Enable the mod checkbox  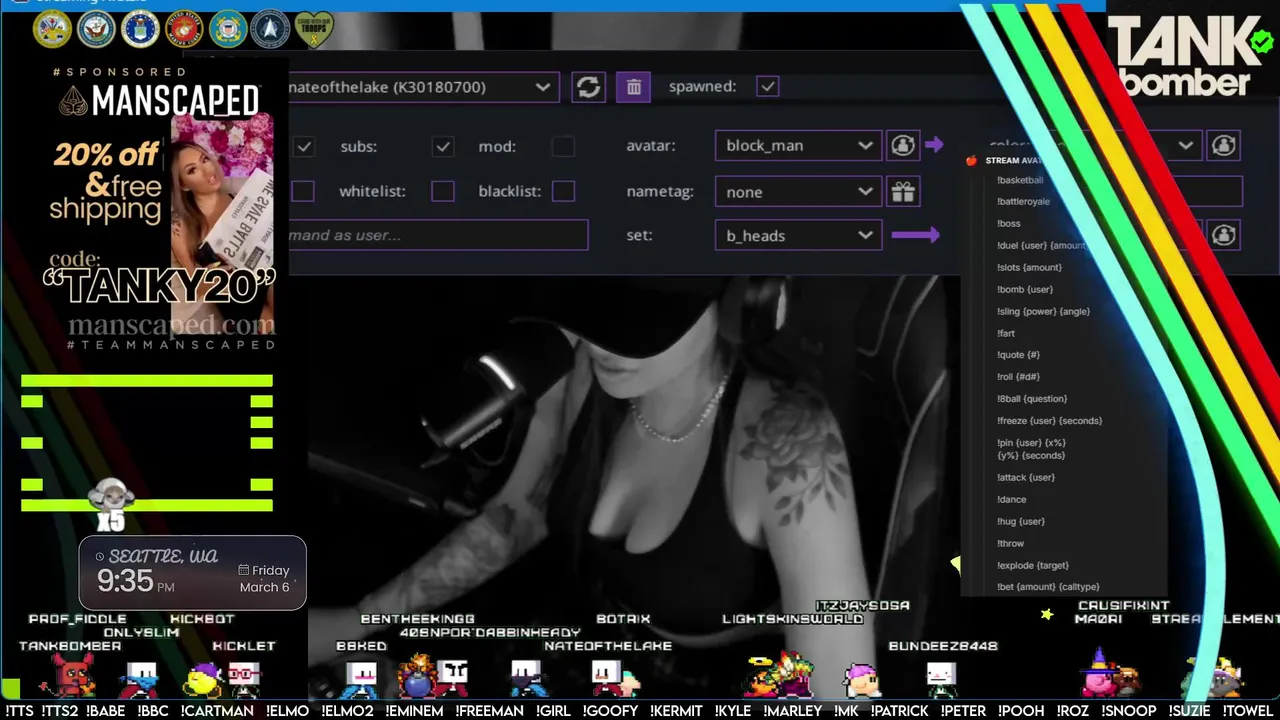(x=563, y=146)
